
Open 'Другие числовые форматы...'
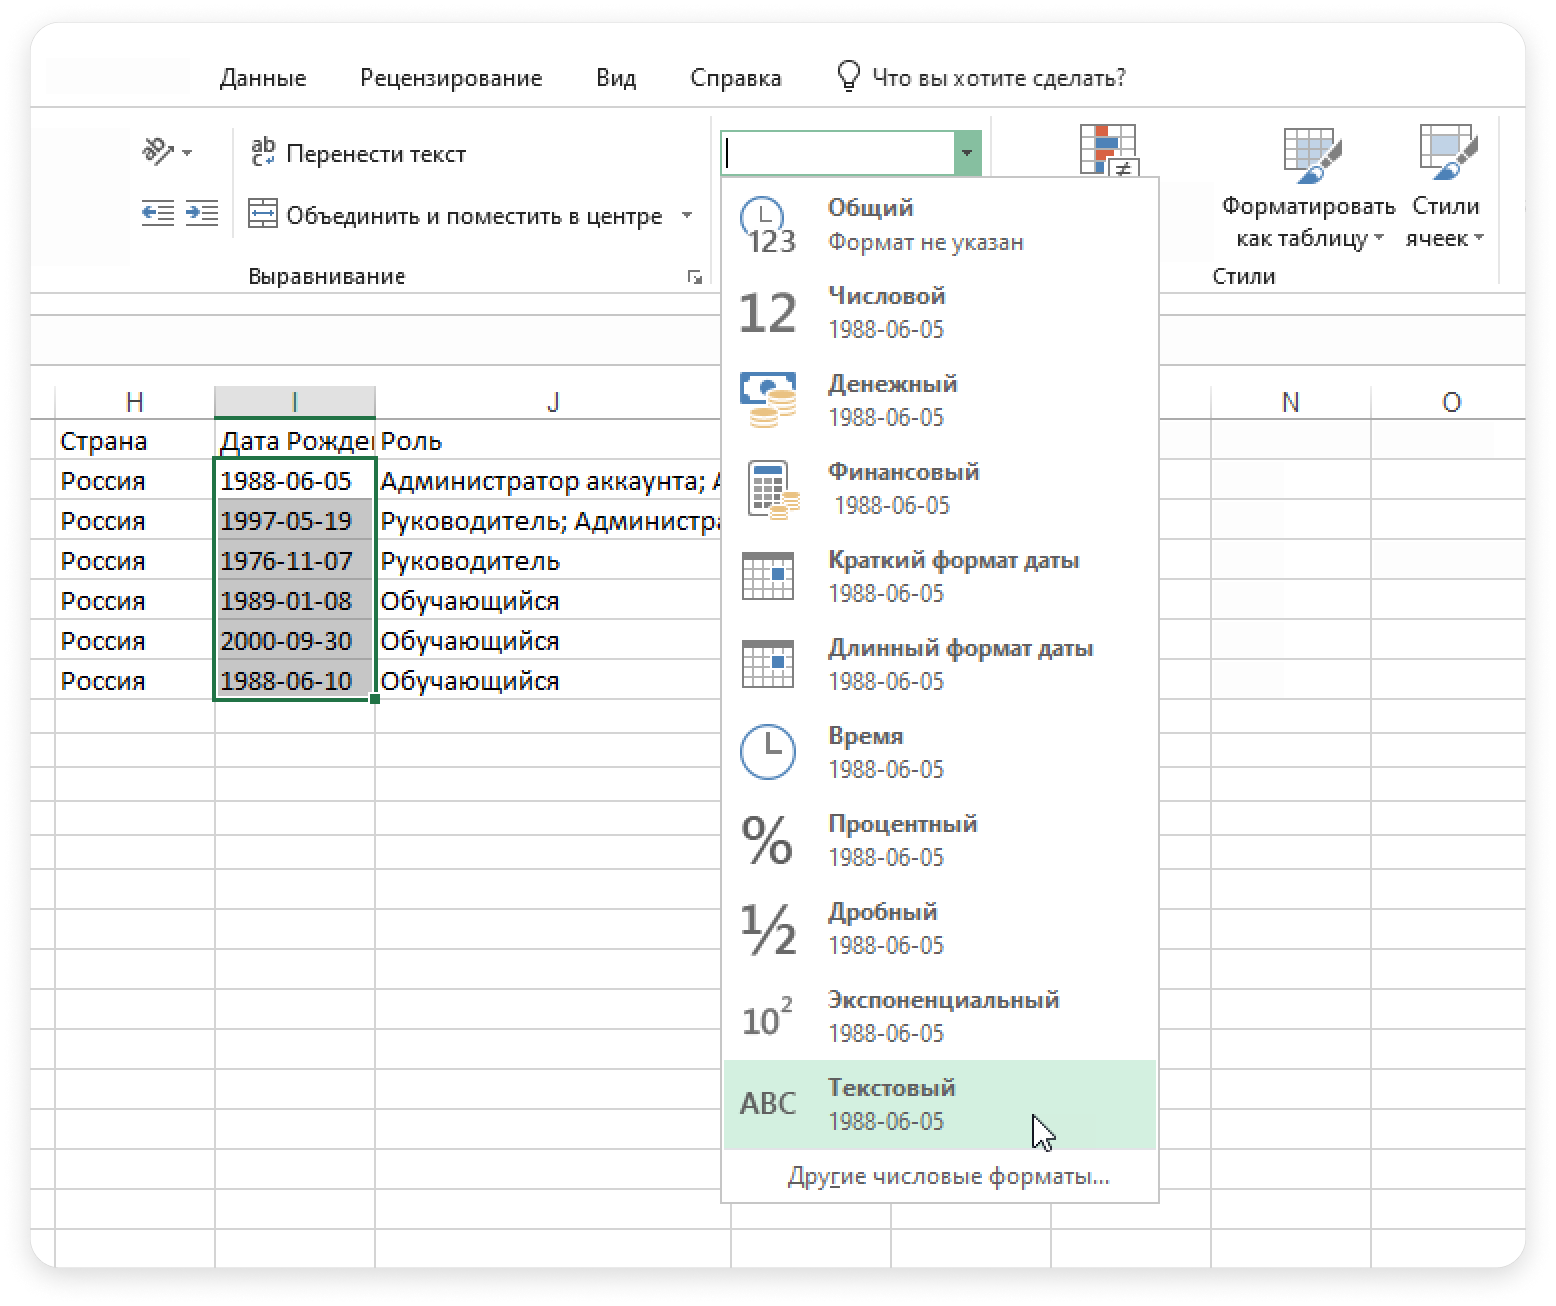pyautogui.click(x=948, y=1177)
